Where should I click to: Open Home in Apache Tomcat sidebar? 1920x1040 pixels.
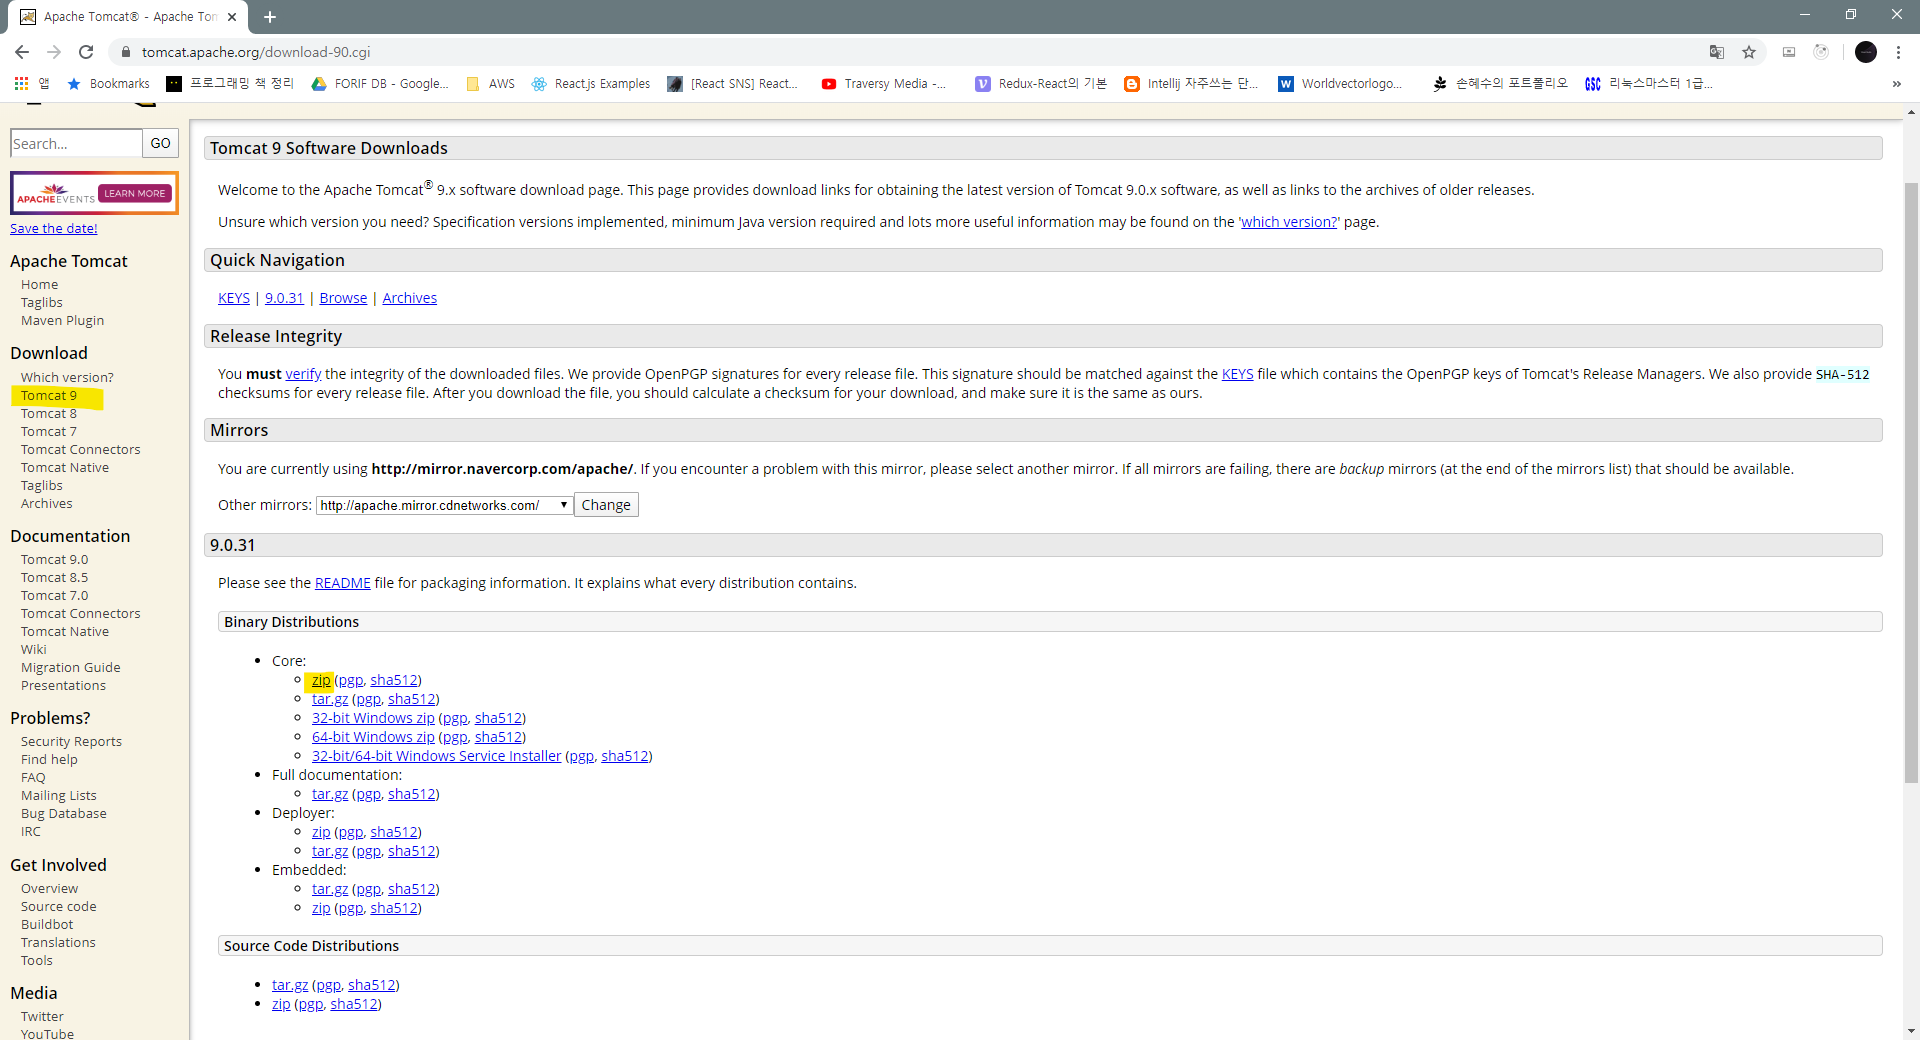pos(39,285)
